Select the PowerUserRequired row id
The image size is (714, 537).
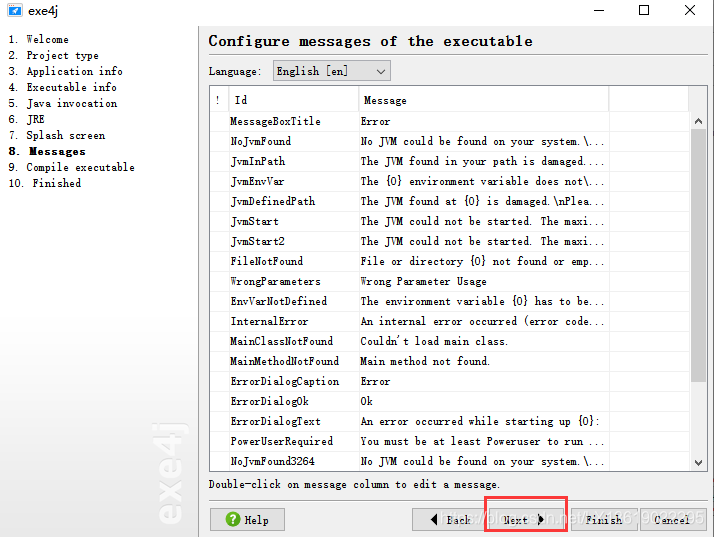282,442
